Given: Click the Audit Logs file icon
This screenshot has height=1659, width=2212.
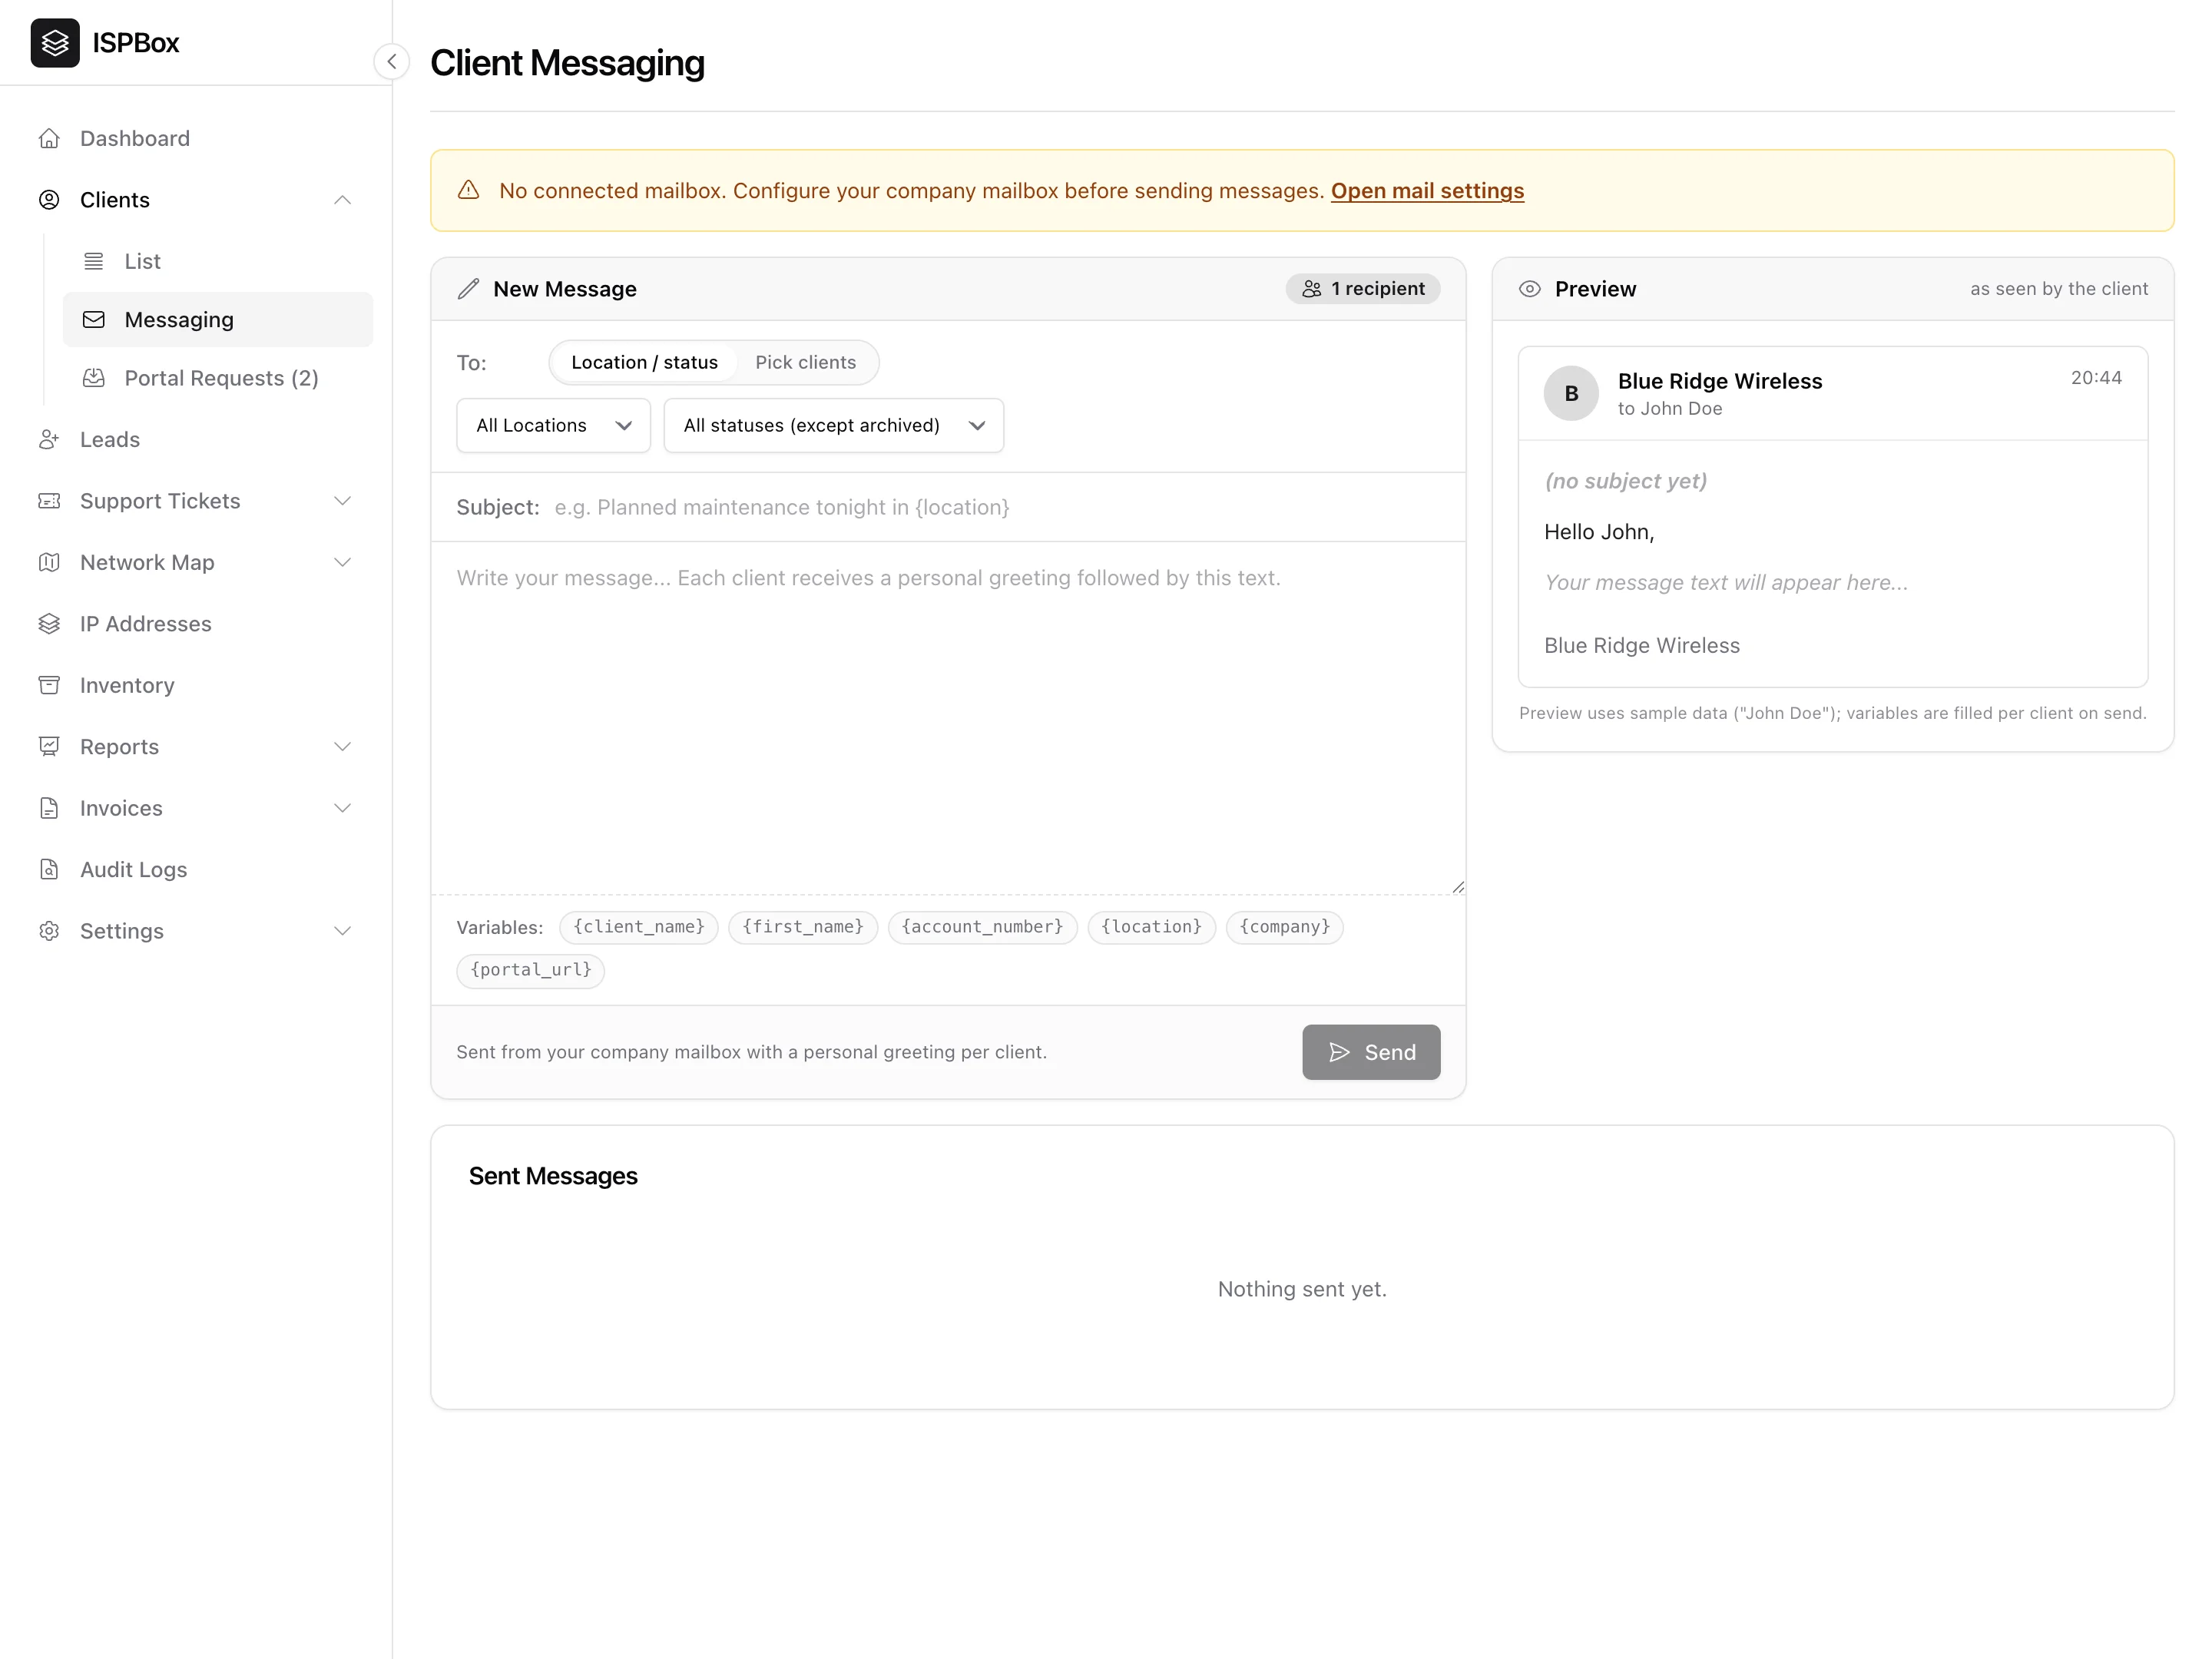Looking at the screenshot, I should (x=49, y=870).
